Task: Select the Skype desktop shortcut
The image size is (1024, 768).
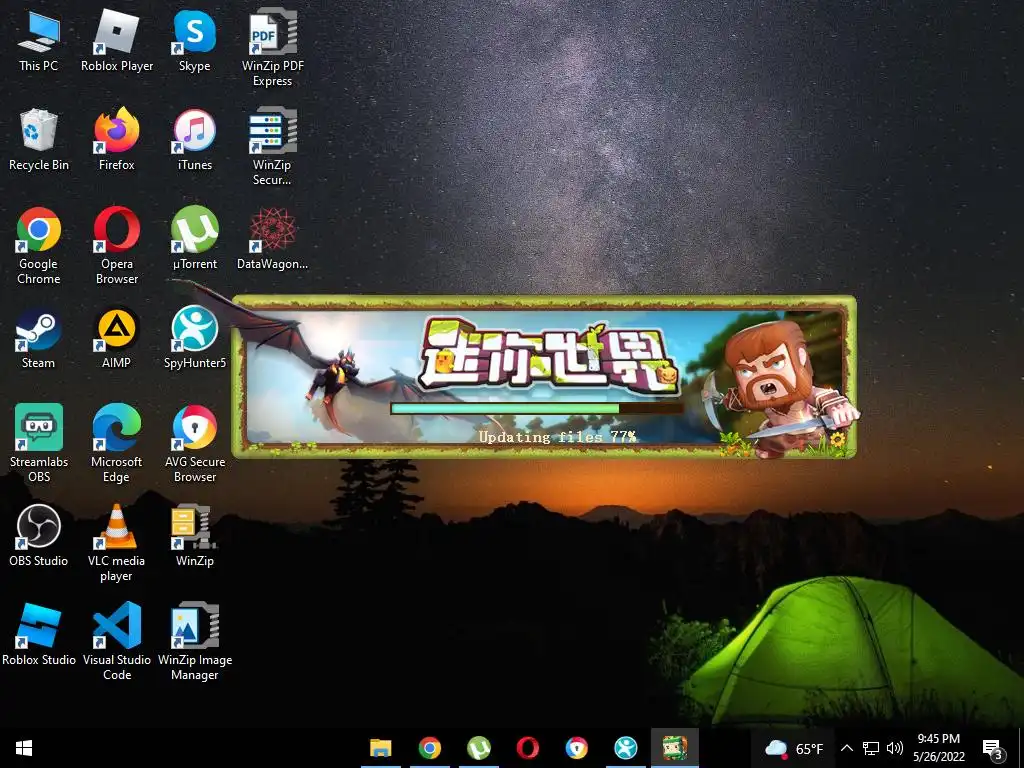Action: tap(195, 41)
